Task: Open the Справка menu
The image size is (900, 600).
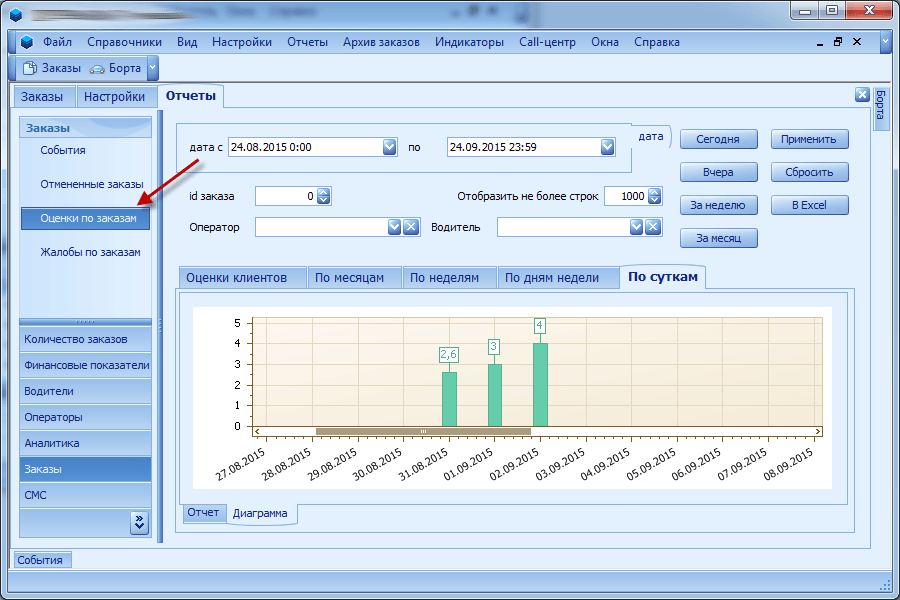Action: click(x=657, y=42)
